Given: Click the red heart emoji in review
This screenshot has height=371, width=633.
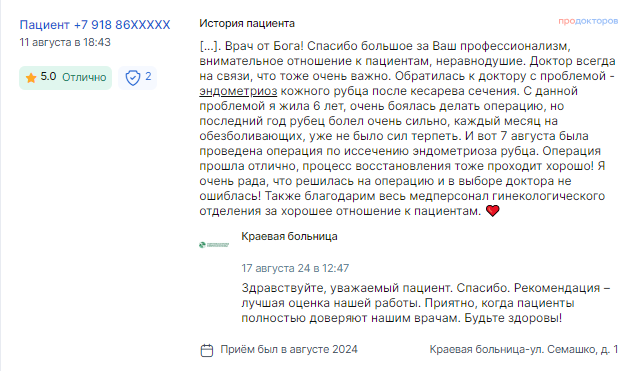Looking at the screenshot, I should click(x=493, y=211).
